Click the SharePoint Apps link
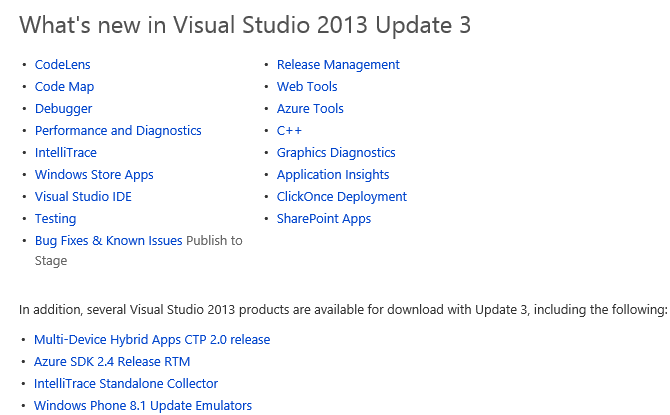This screenshot has width=670, height=415. tap(324, 219)
